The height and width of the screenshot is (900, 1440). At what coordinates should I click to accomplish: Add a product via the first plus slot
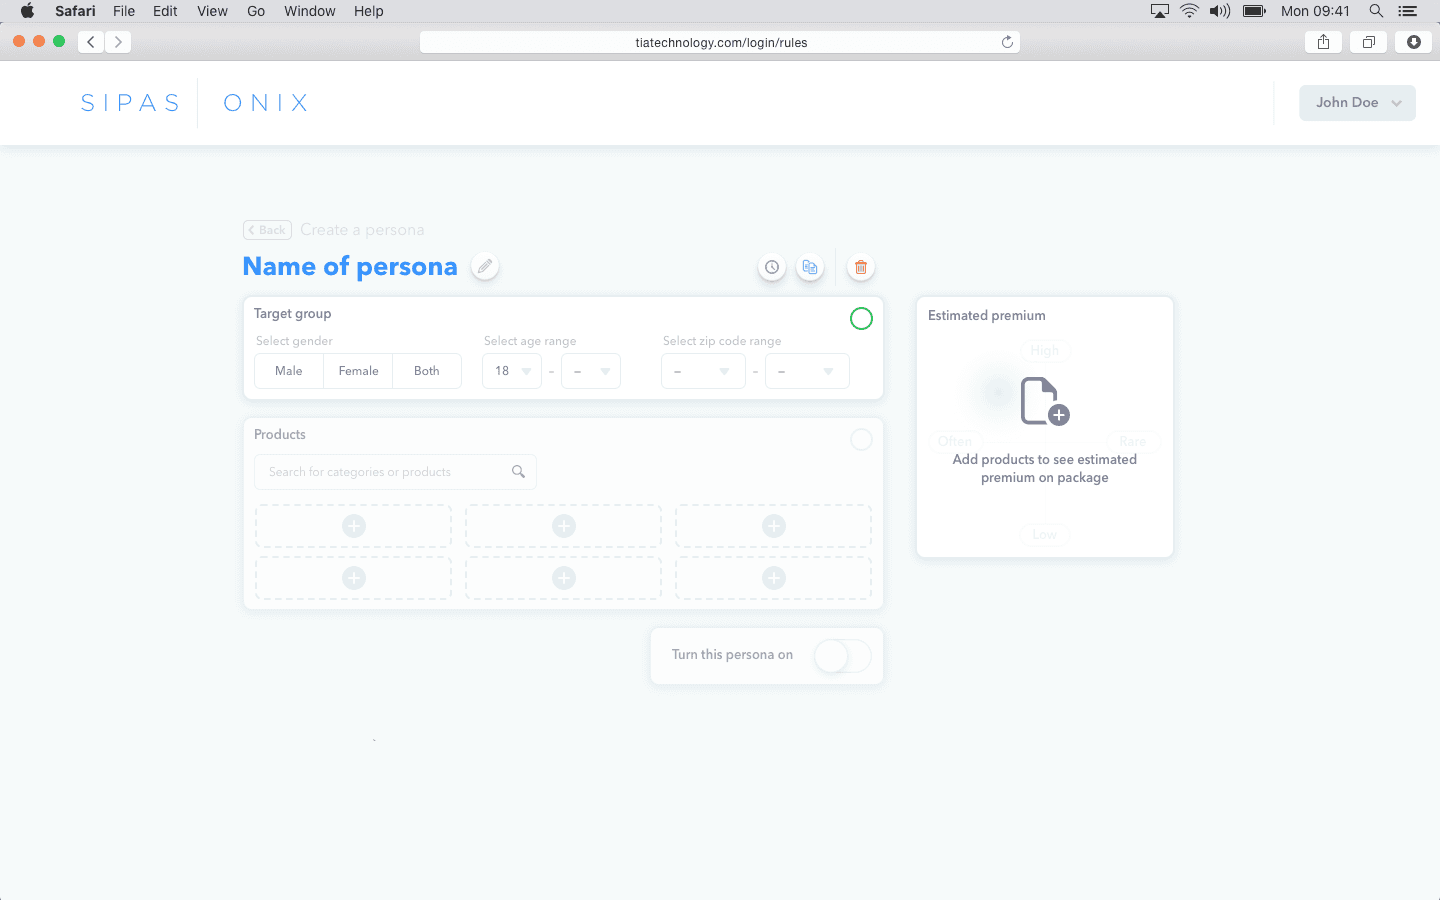[x=353, y=525]
